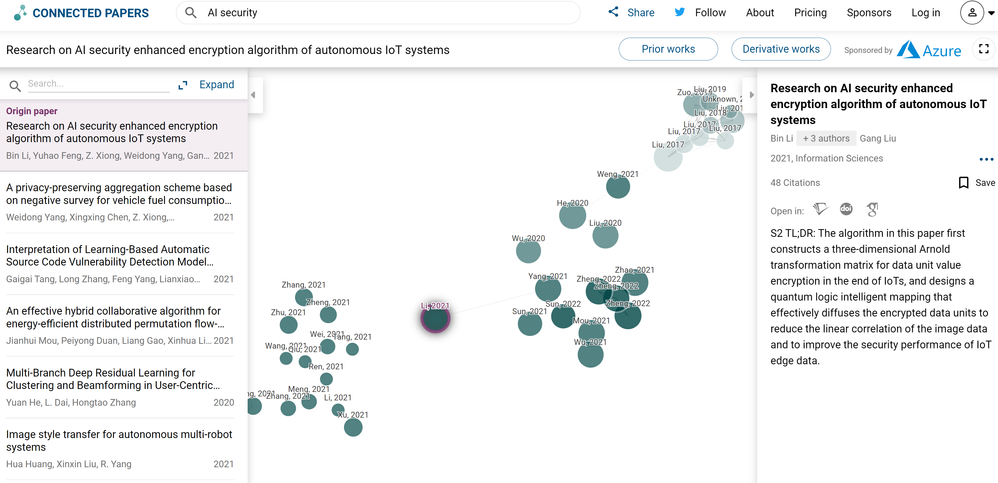Click the CONNECTED PAPERS home link
This screenshot has width=998, height=483.
tap(90, 13)
